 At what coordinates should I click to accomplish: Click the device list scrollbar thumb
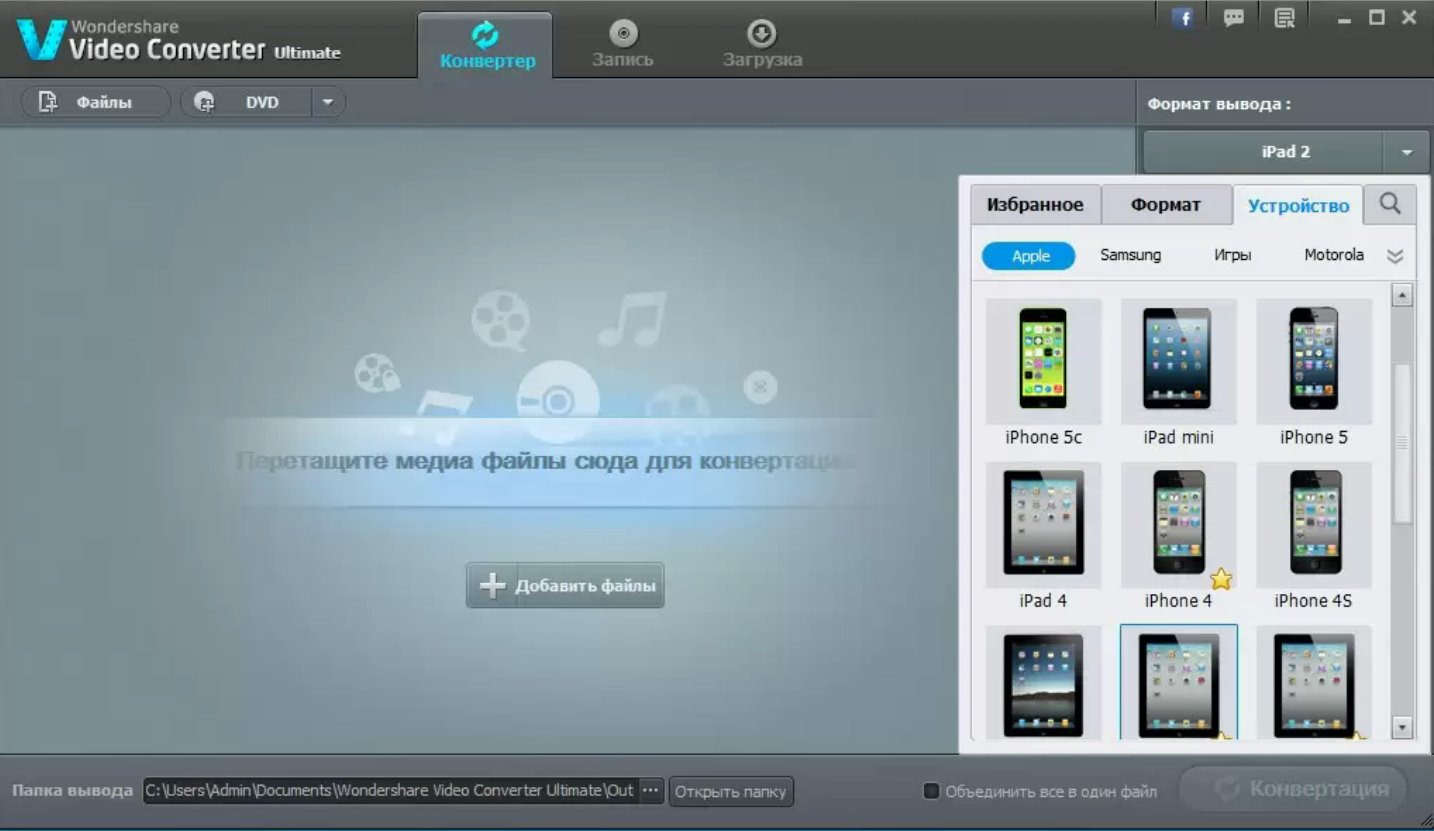point(1402,443)
